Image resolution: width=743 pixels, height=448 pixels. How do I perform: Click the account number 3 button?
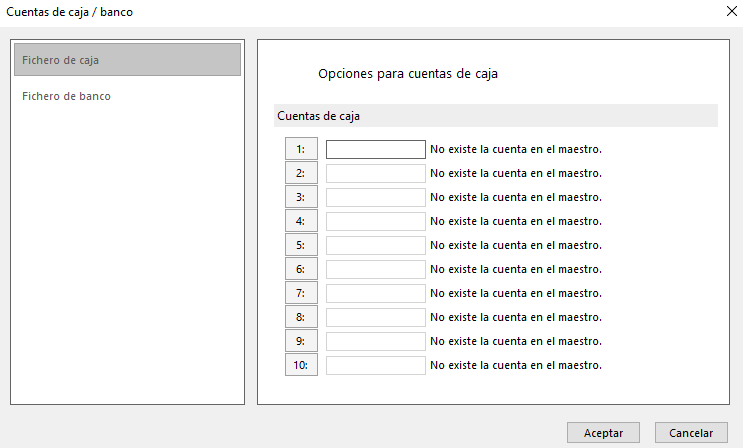pos(301,197)
